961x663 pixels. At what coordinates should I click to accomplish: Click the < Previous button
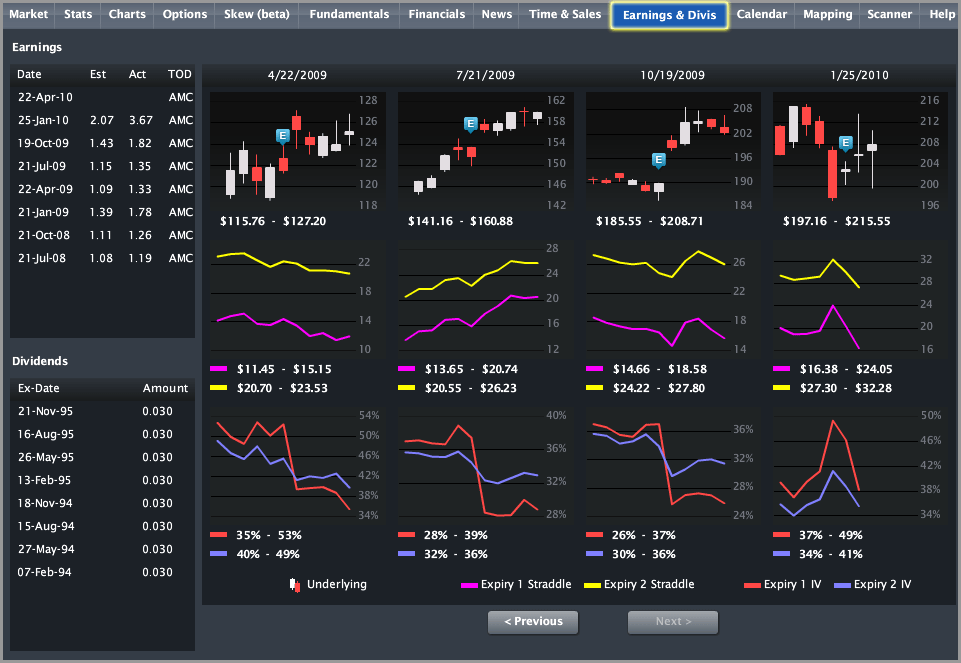click(533, 622)
